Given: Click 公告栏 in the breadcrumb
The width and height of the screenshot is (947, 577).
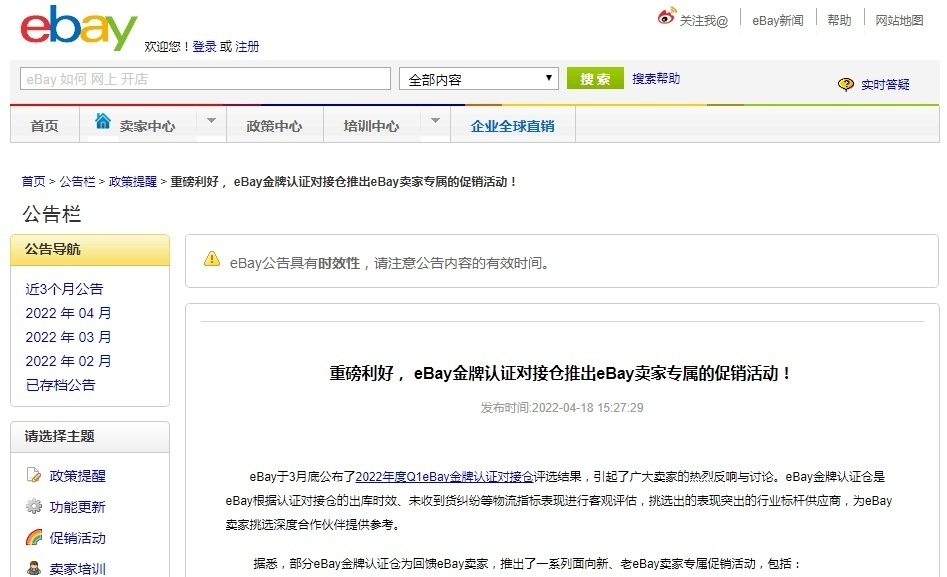Looking at the screenshot, I should point(77,181).
